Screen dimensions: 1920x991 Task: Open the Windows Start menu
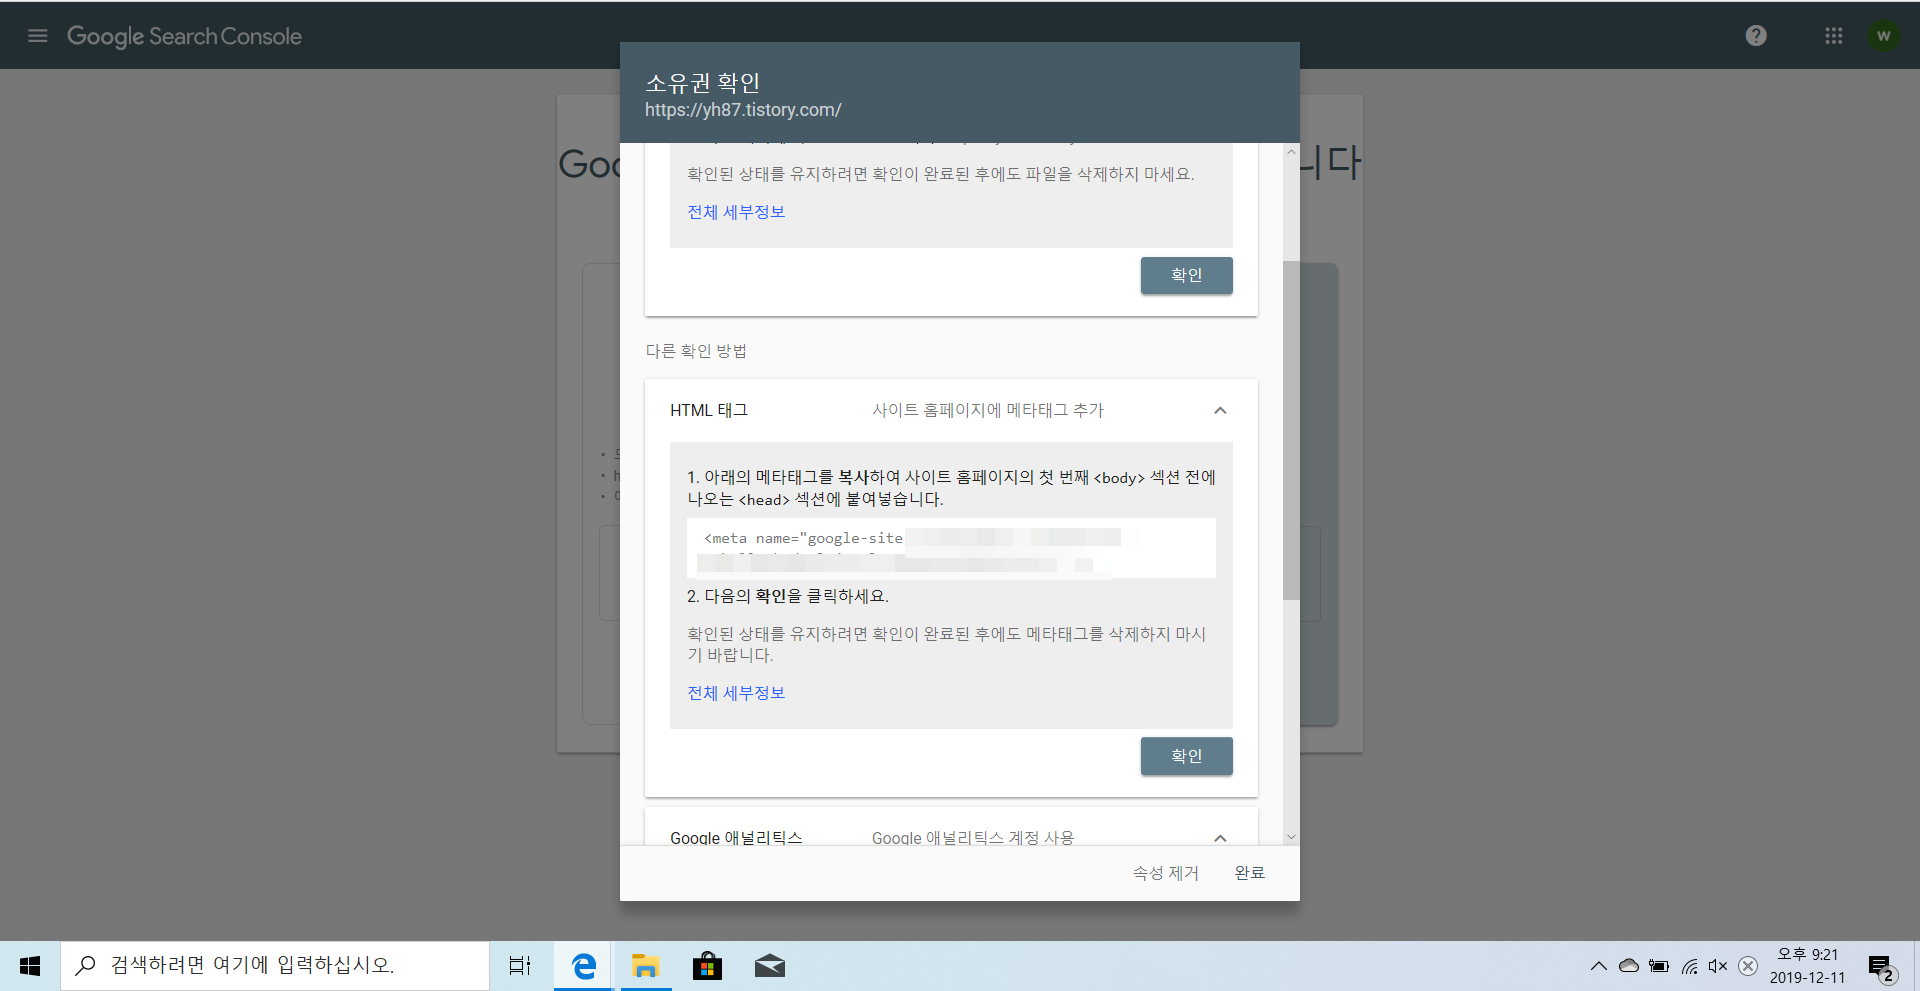pos(30,966)
